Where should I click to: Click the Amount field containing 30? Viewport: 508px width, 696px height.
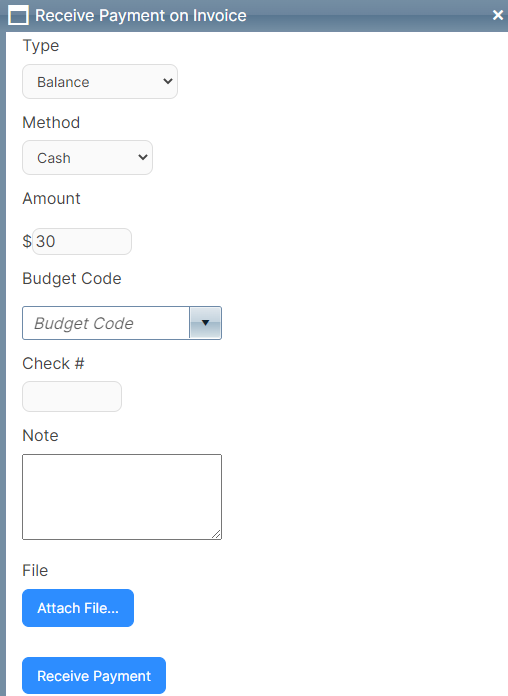82,241
